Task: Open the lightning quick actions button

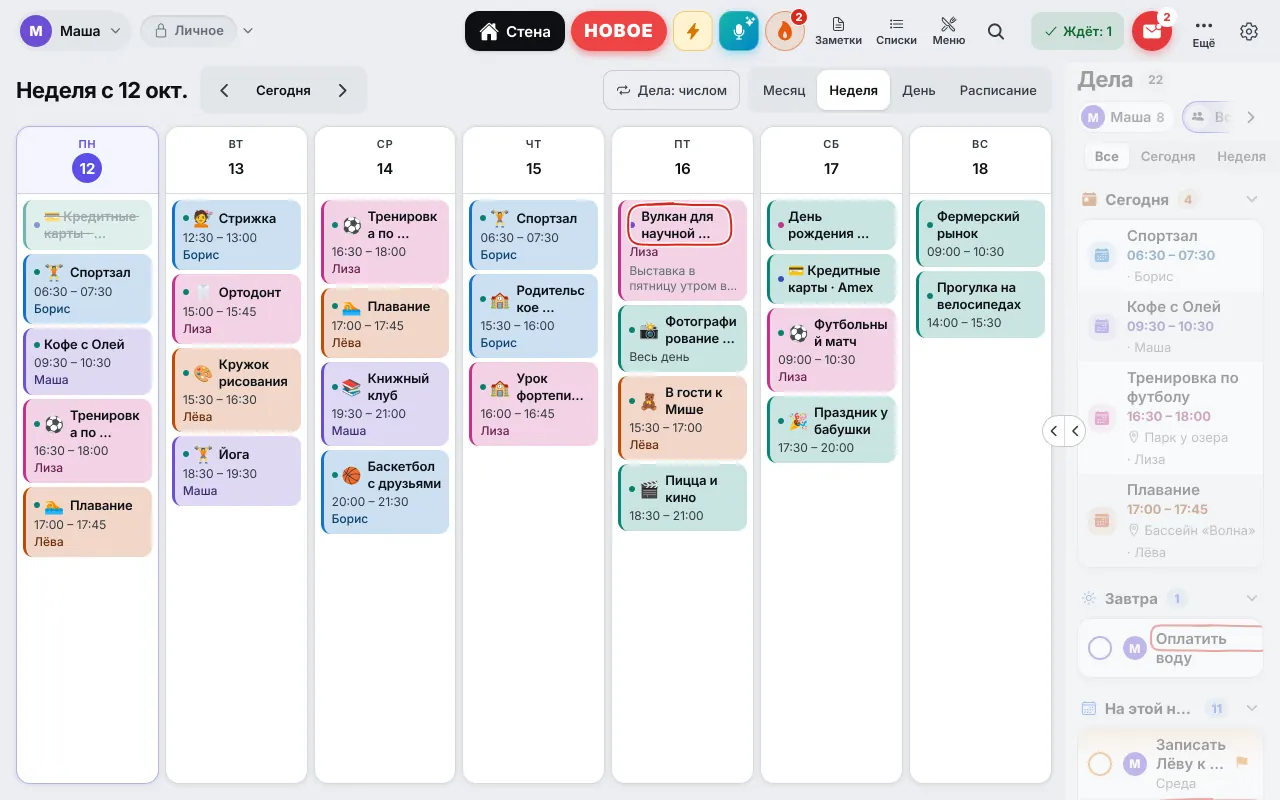Action: coord(692,31)
